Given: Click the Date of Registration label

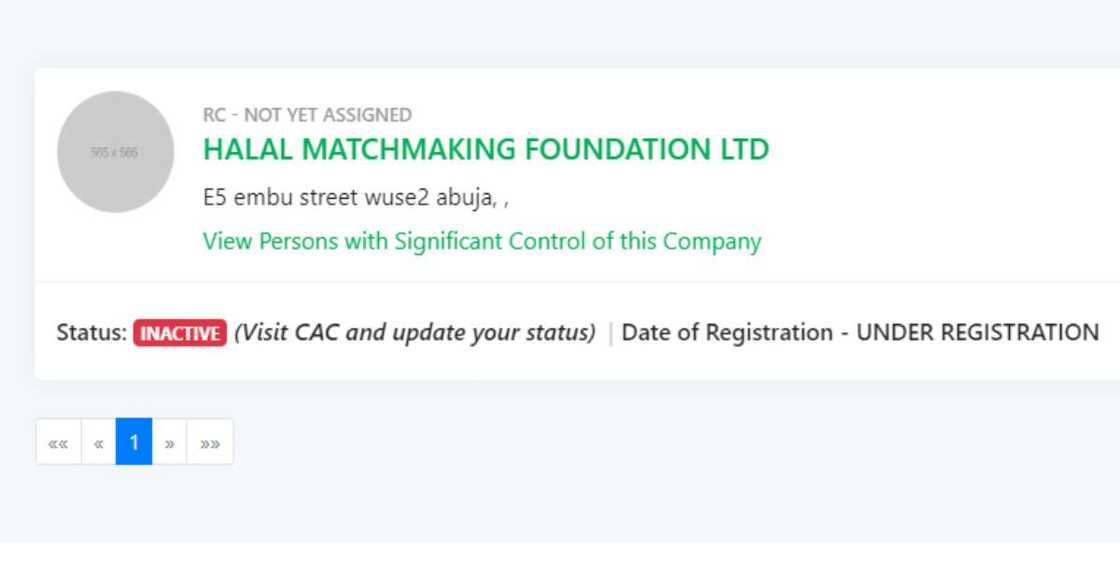Looking at the screenshot, I should click(727, 333).
